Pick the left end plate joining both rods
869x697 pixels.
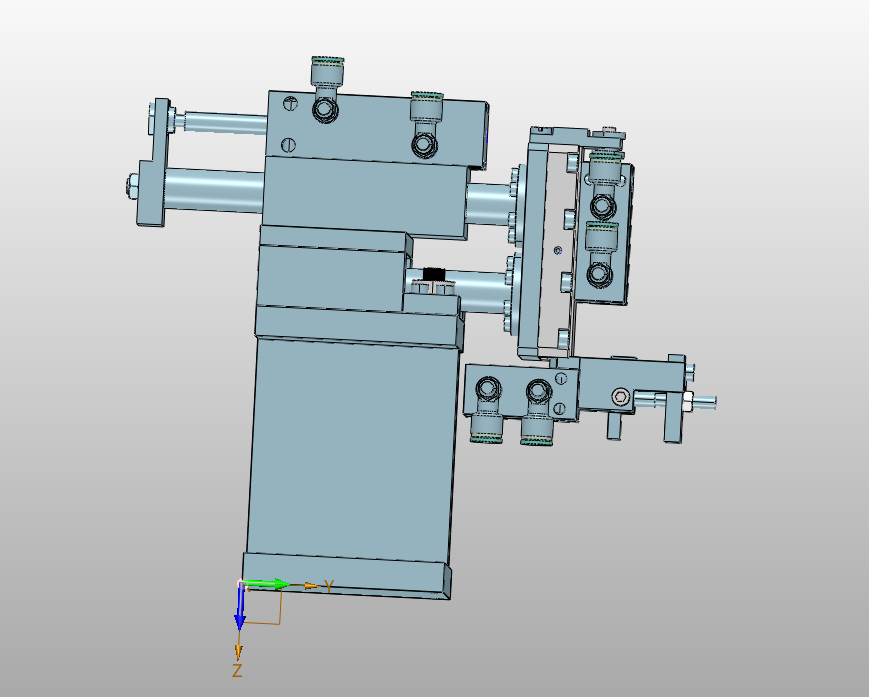[x=154, y=162]
